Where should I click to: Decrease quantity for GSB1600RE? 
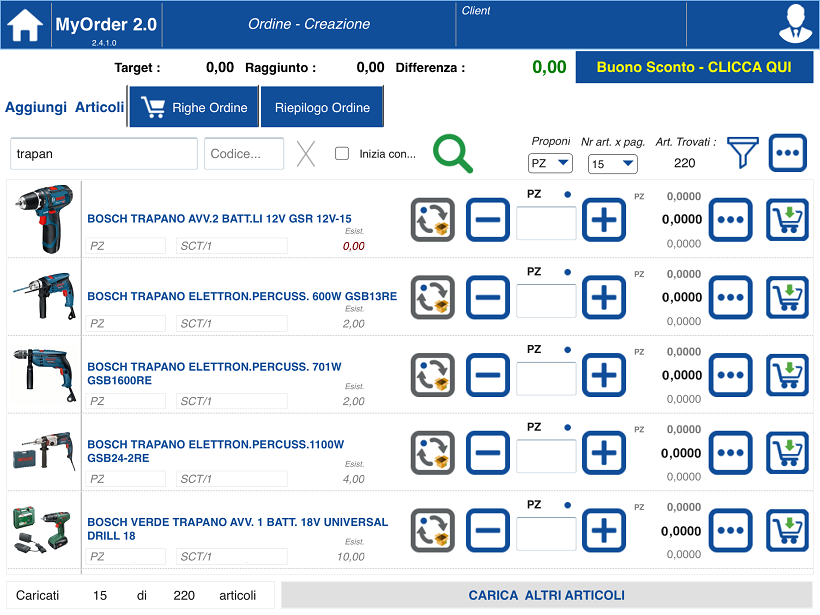(x=488, y=375)
